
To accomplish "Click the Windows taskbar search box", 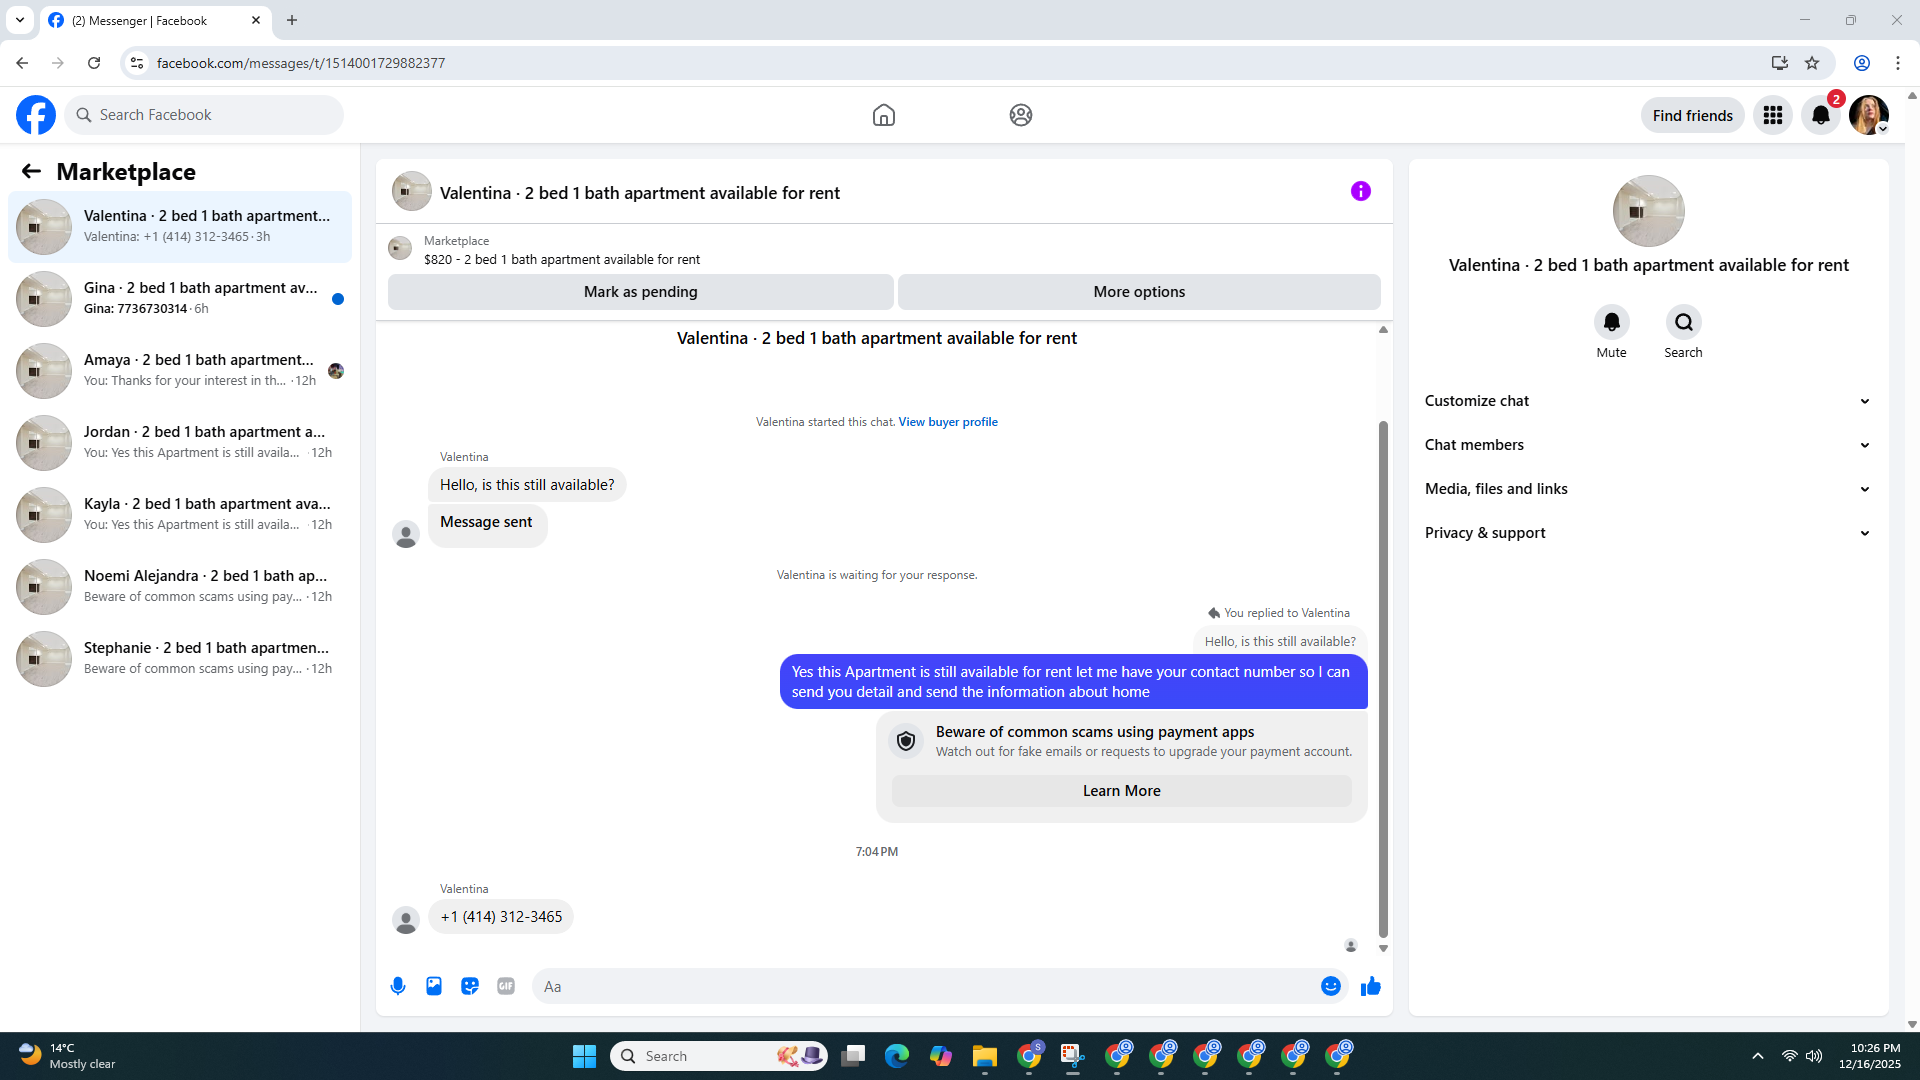I will point(718,1056).
